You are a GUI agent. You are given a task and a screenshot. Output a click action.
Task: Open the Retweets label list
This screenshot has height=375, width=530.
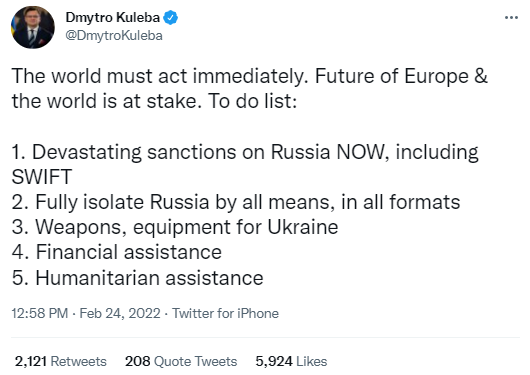pos(78,361)
